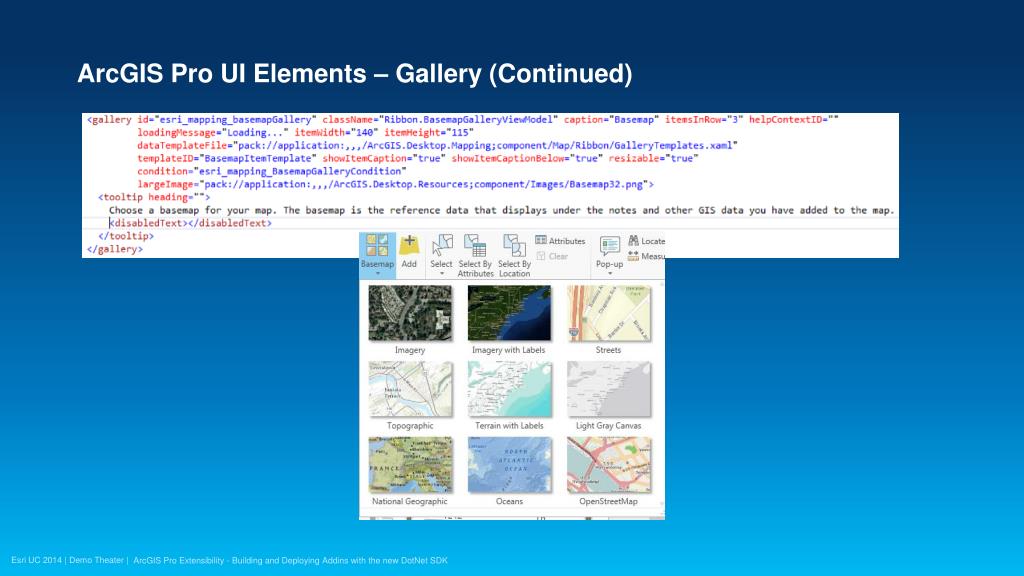
Task: Click the 'esri_mapping_basemapGallery' id value
Action: click(x=235, y=120)
